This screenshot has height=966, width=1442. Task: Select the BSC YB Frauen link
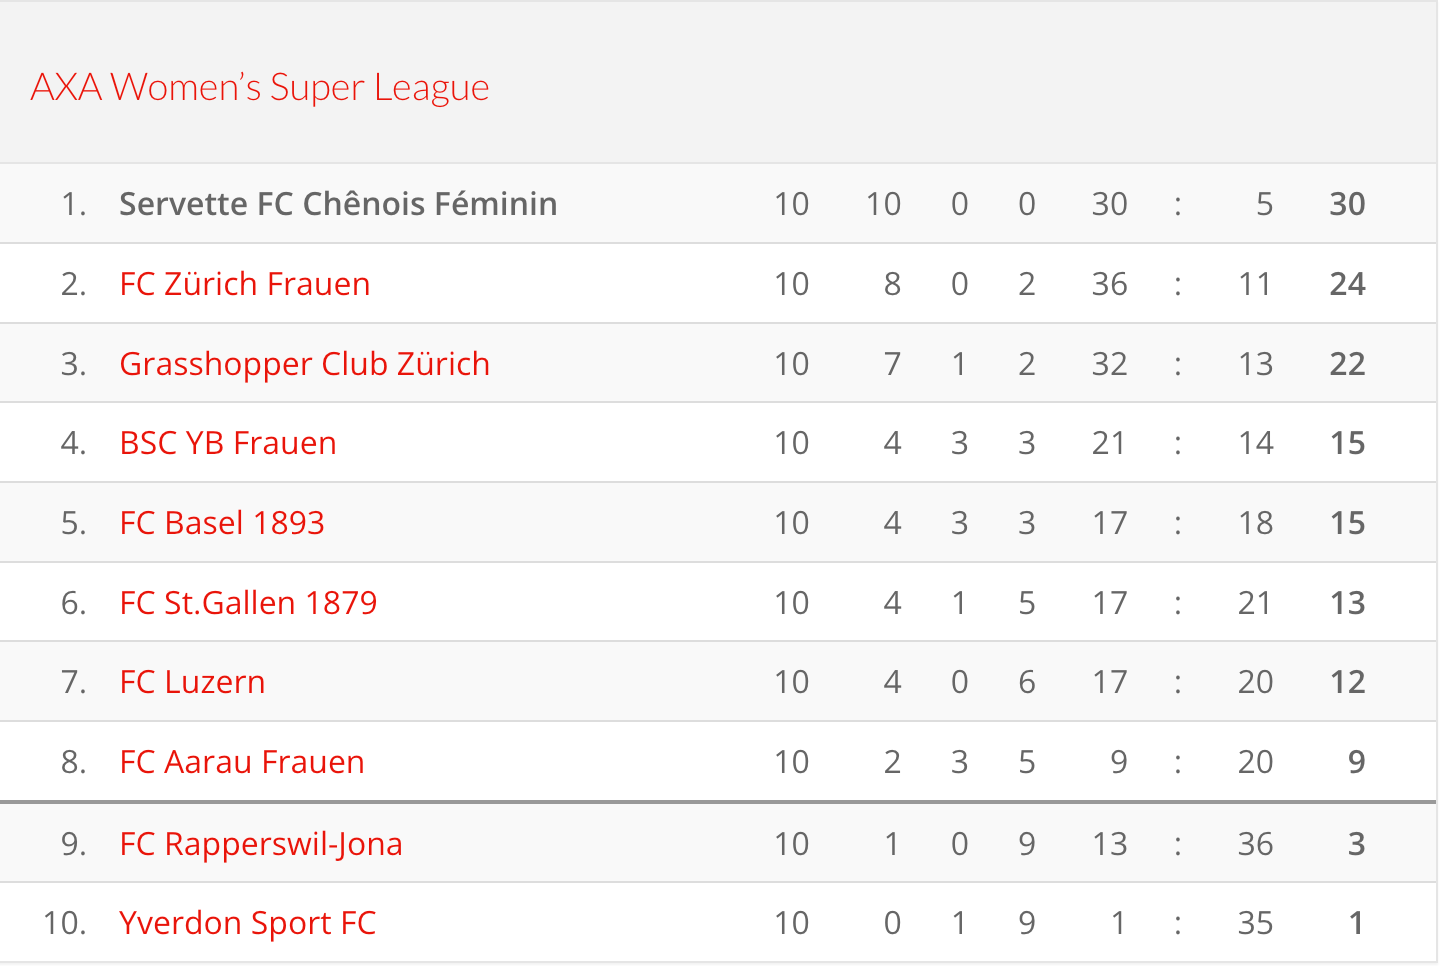click(x=228, y=443)
